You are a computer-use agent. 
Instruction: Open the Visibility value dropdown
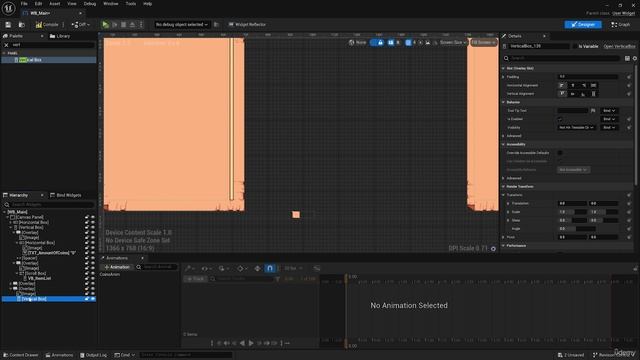576,128
